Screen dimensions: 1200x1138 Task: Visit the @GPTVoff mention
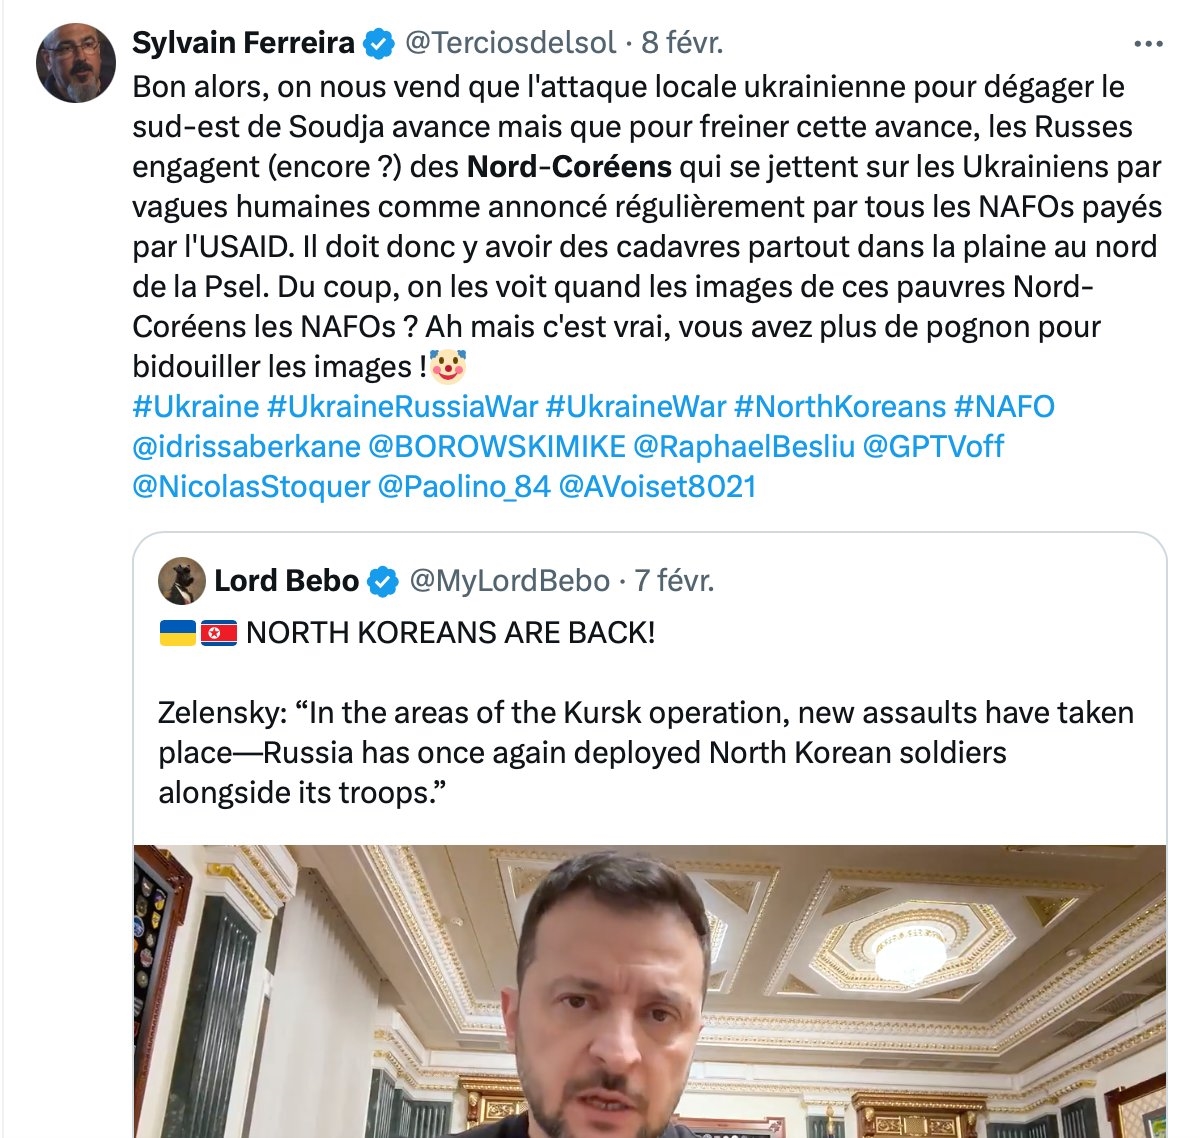[x=932, y=447]
